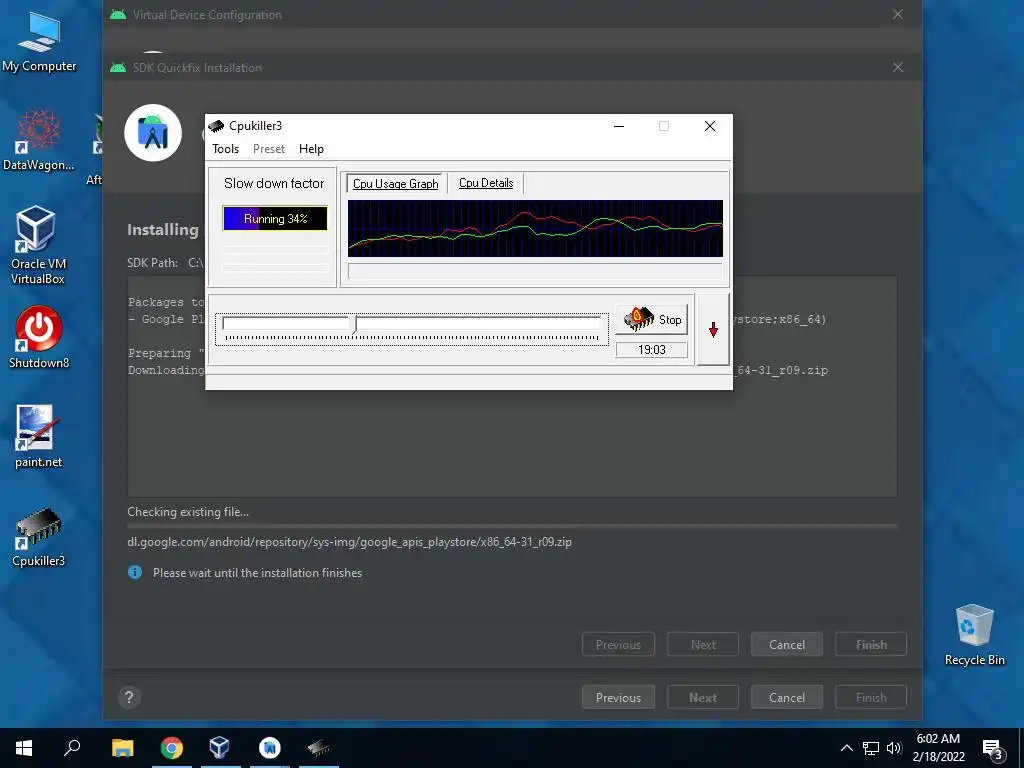
Task: Close the Cpukiller3 window
Action: click(710, 126)
